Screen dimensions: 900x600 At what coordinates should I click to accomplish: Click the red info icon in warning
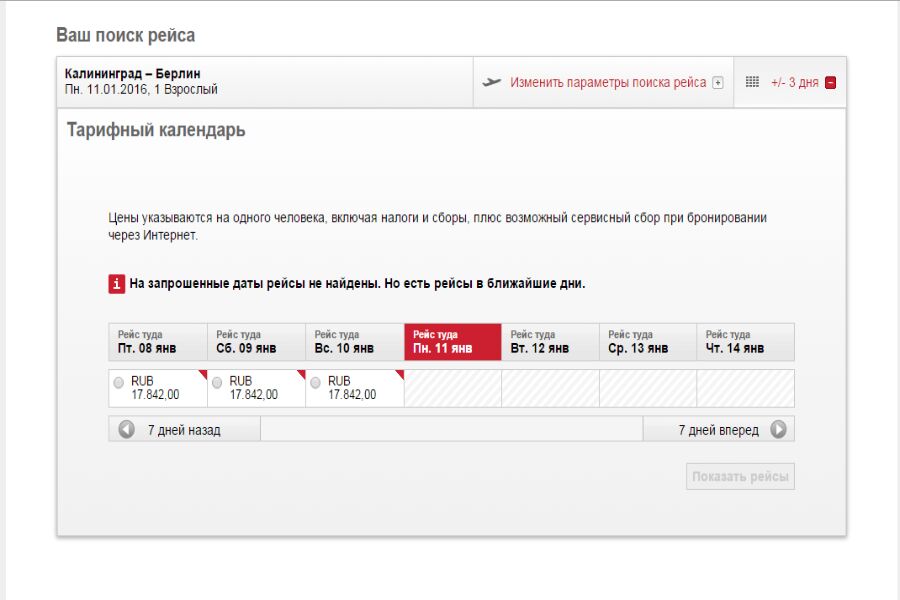(117, 284)
